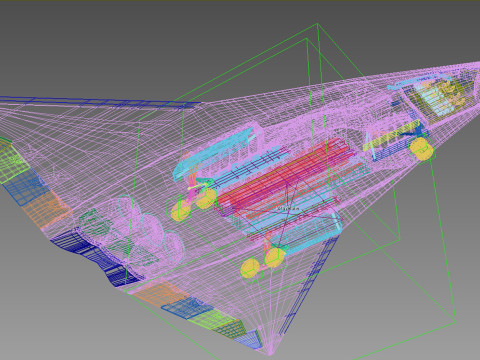Select the lower cyan bay door

tap(308, 233)
